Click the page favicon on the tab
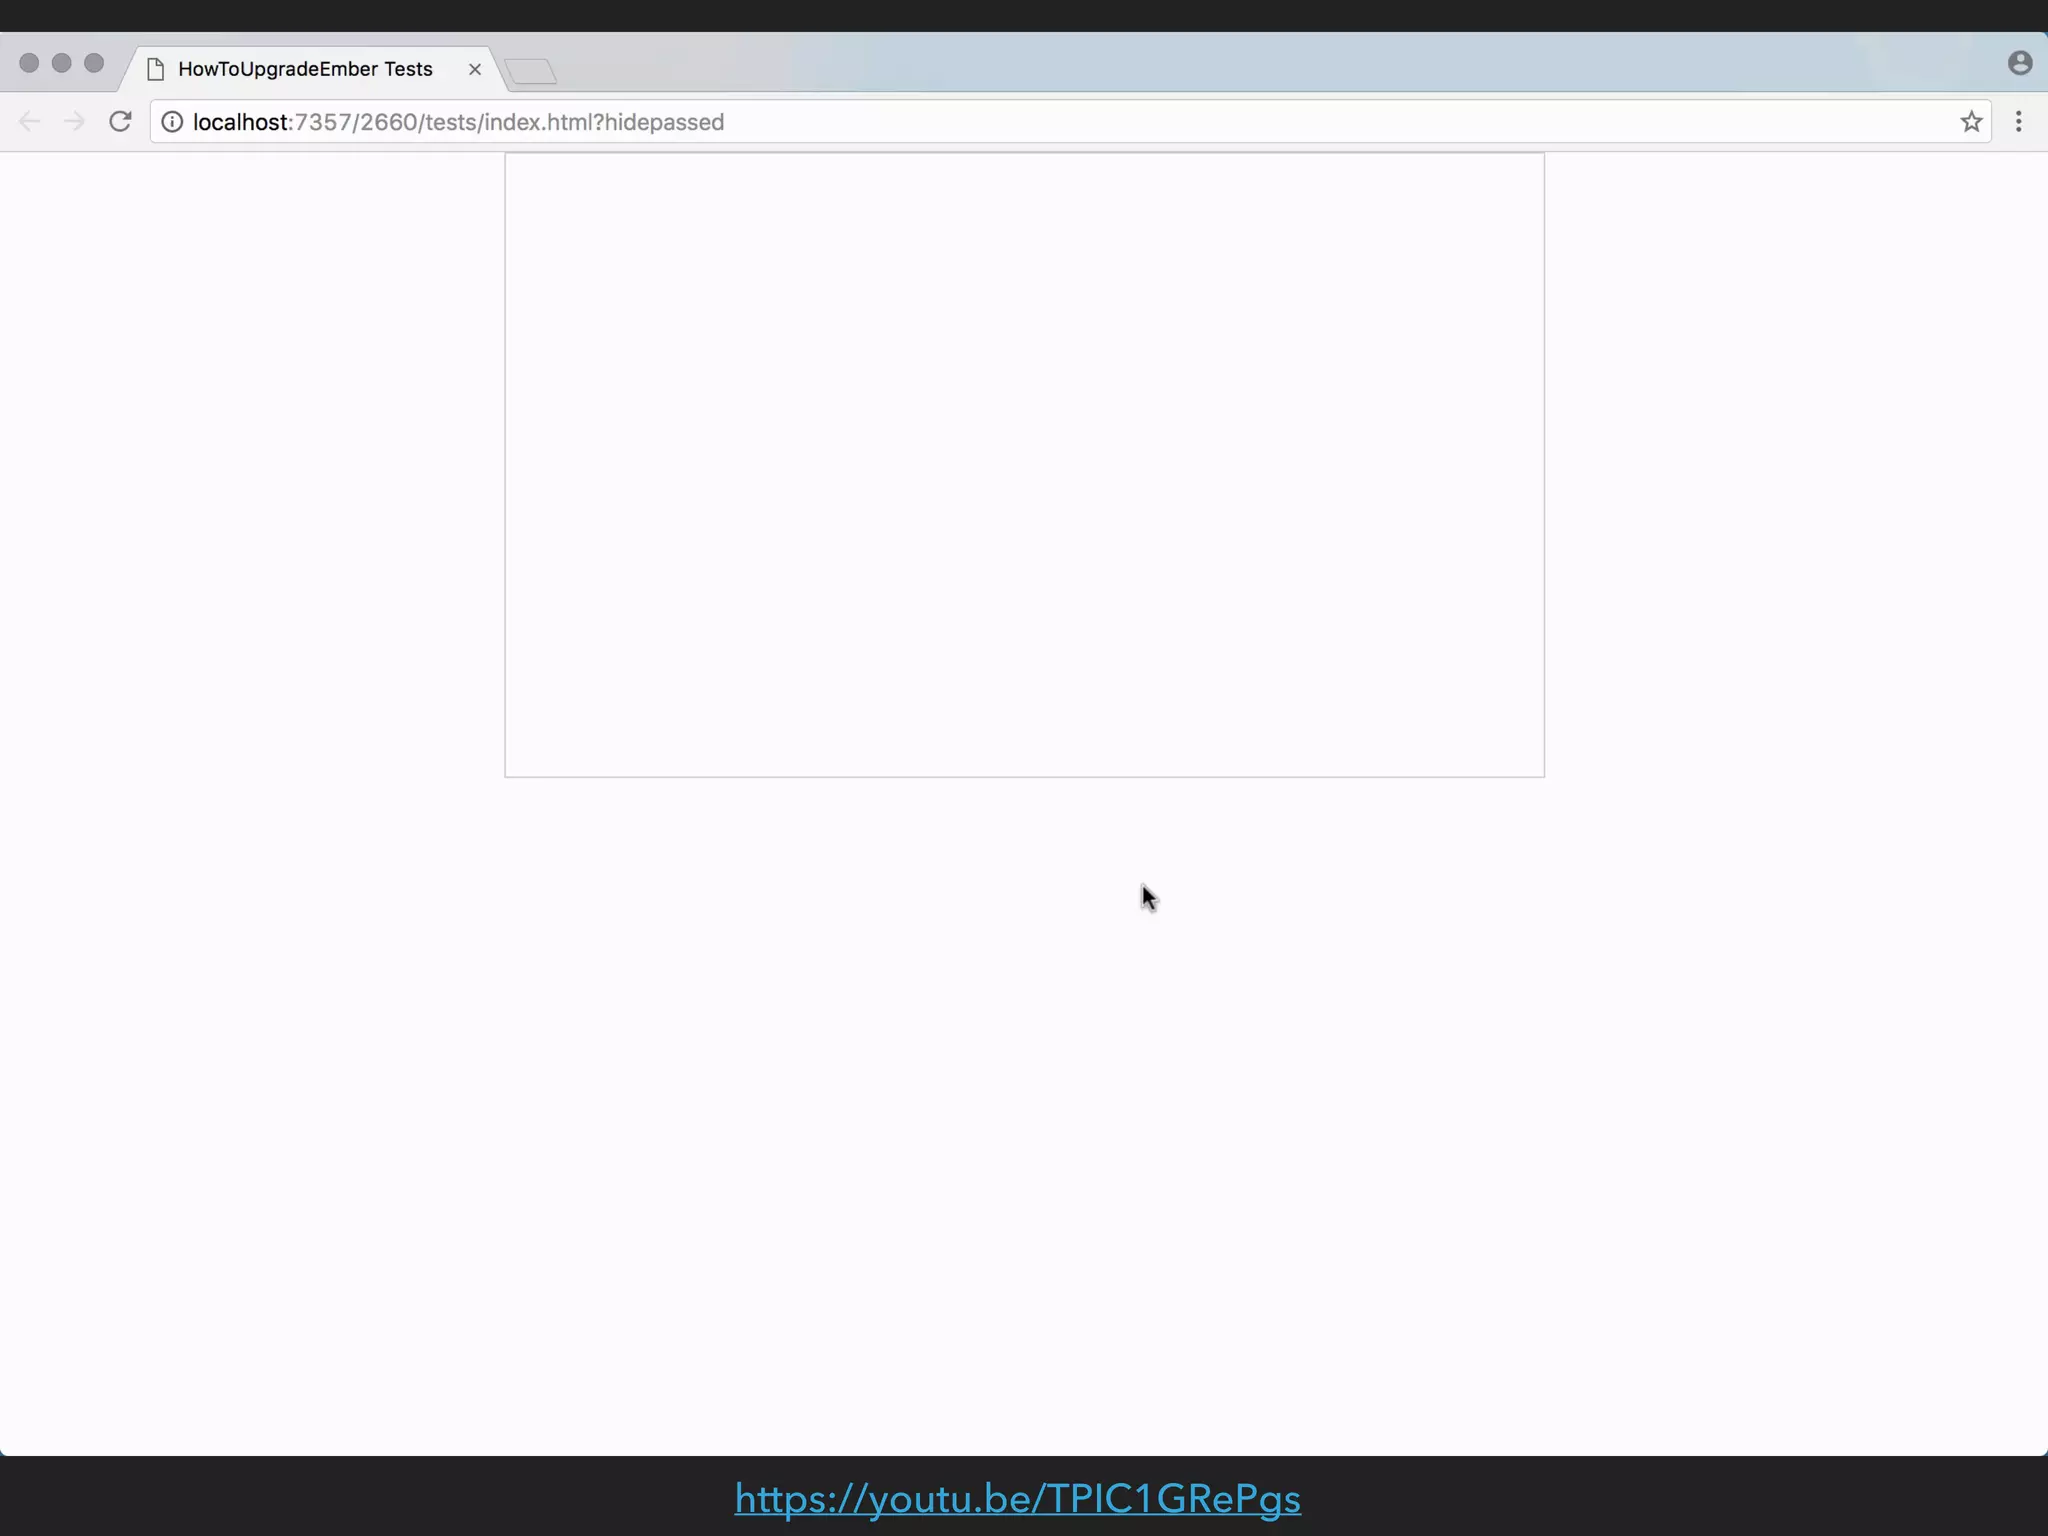This screenshot has height=1536, width=2048. [155, 69]
